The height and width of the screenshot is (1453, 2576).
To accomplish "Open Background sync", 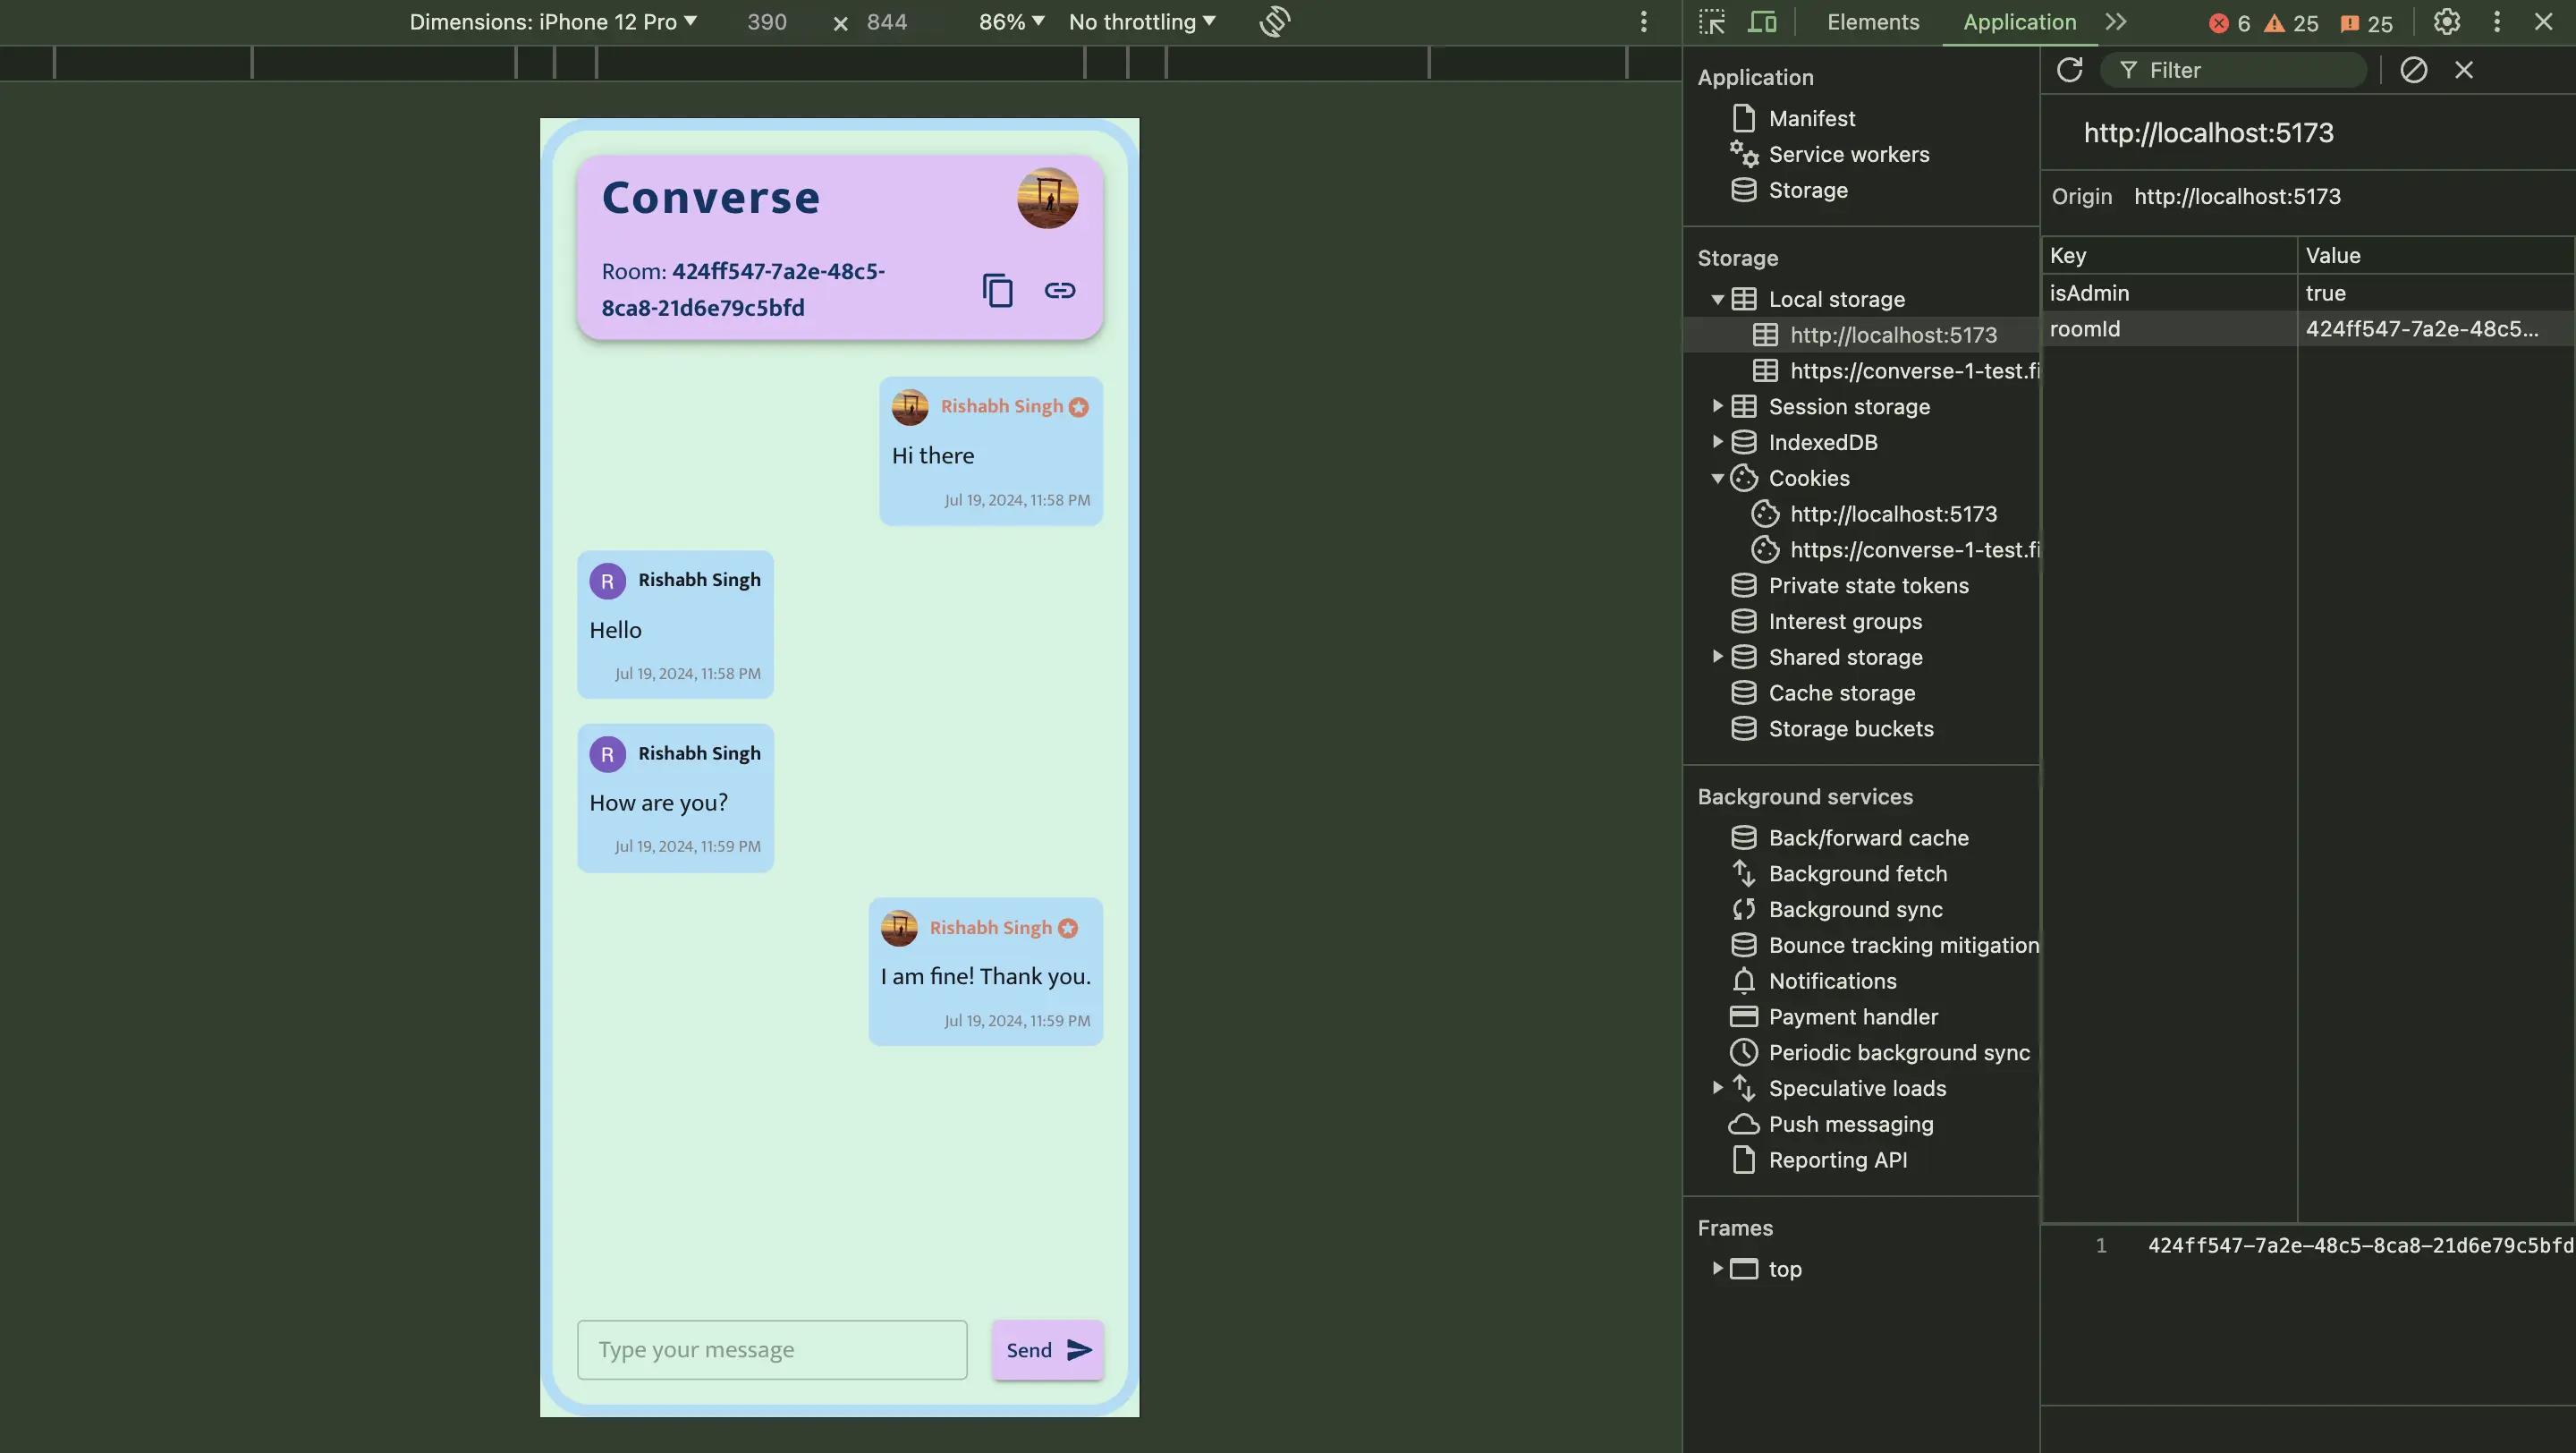I will [x=1854, y=909].
